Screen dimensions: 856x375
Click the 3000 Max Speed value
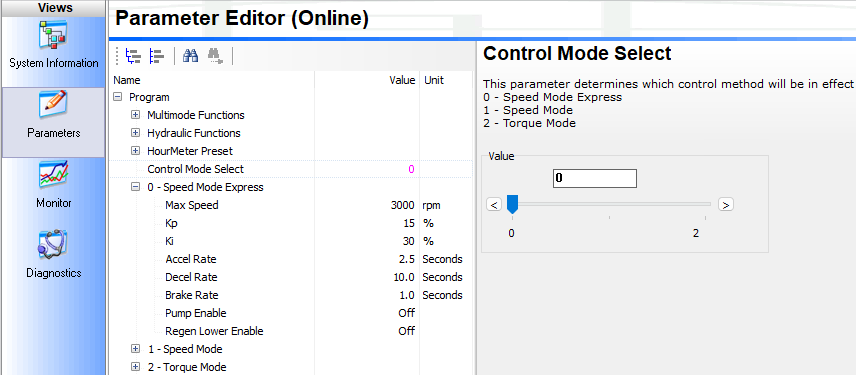click(x=403, y=205)
